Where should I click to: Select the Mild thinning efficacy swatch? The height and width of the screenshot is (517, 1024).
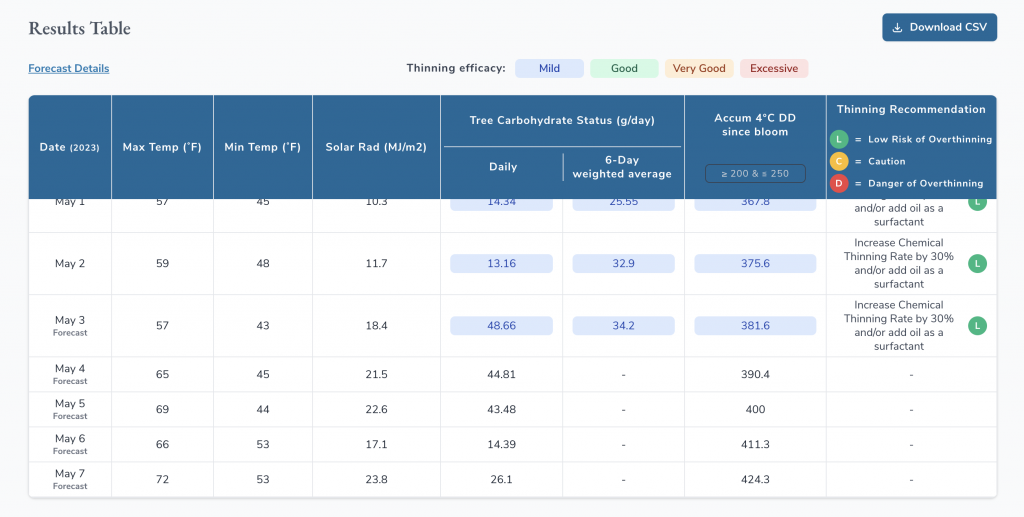coord(549,69)
